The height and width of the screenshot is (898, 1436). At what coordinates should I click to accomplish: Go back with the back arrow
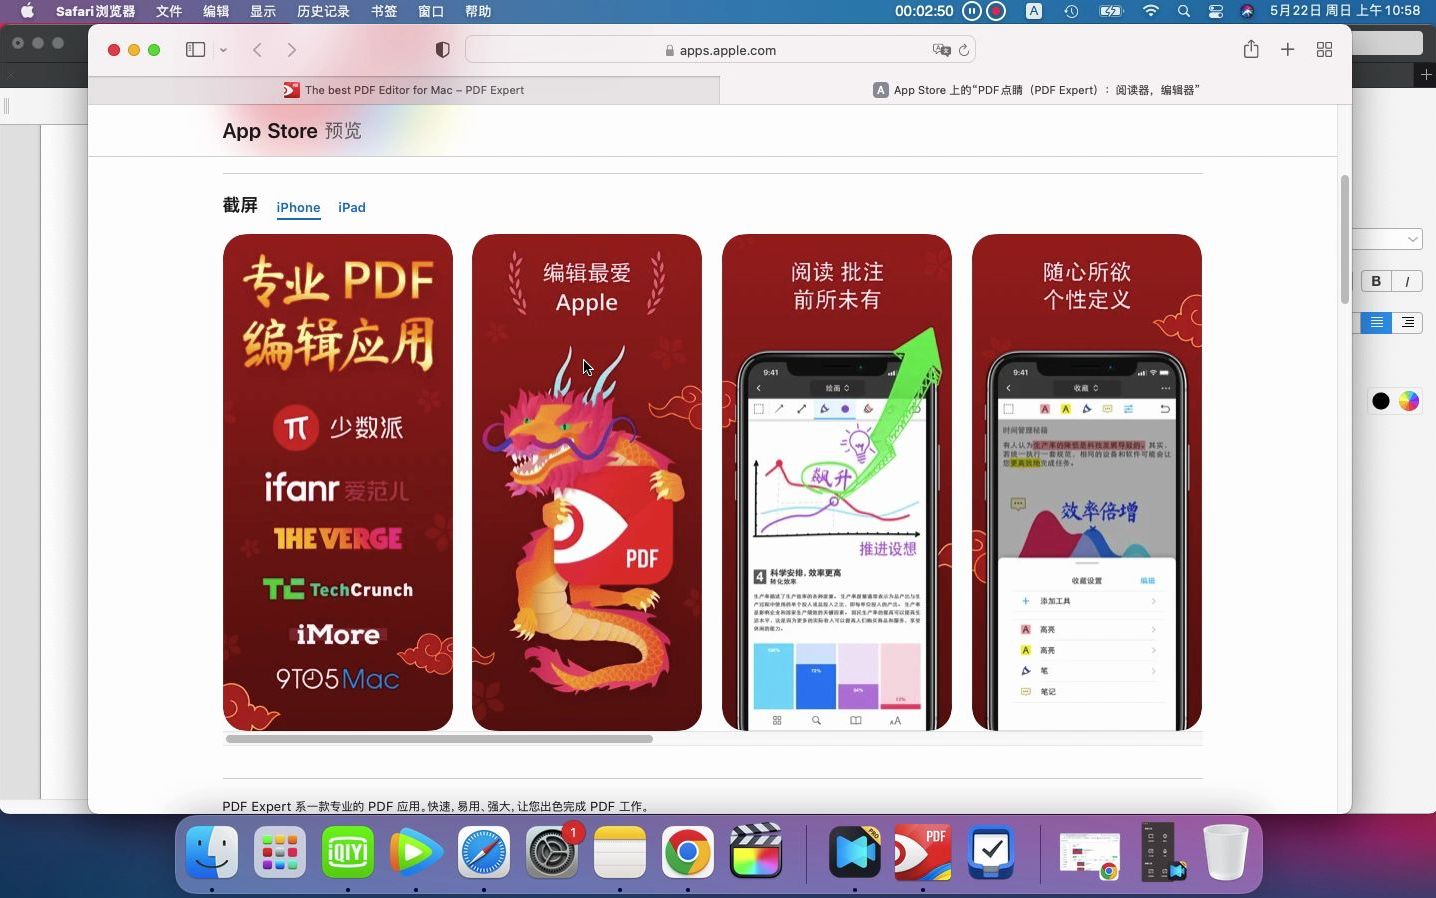coord(257,50)
